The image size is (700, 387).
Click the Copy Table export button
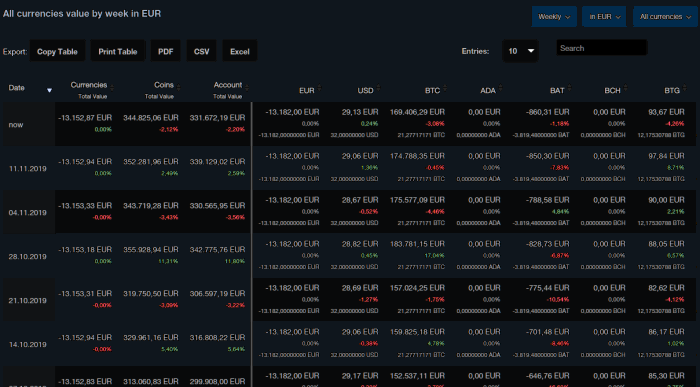[57, 51]
